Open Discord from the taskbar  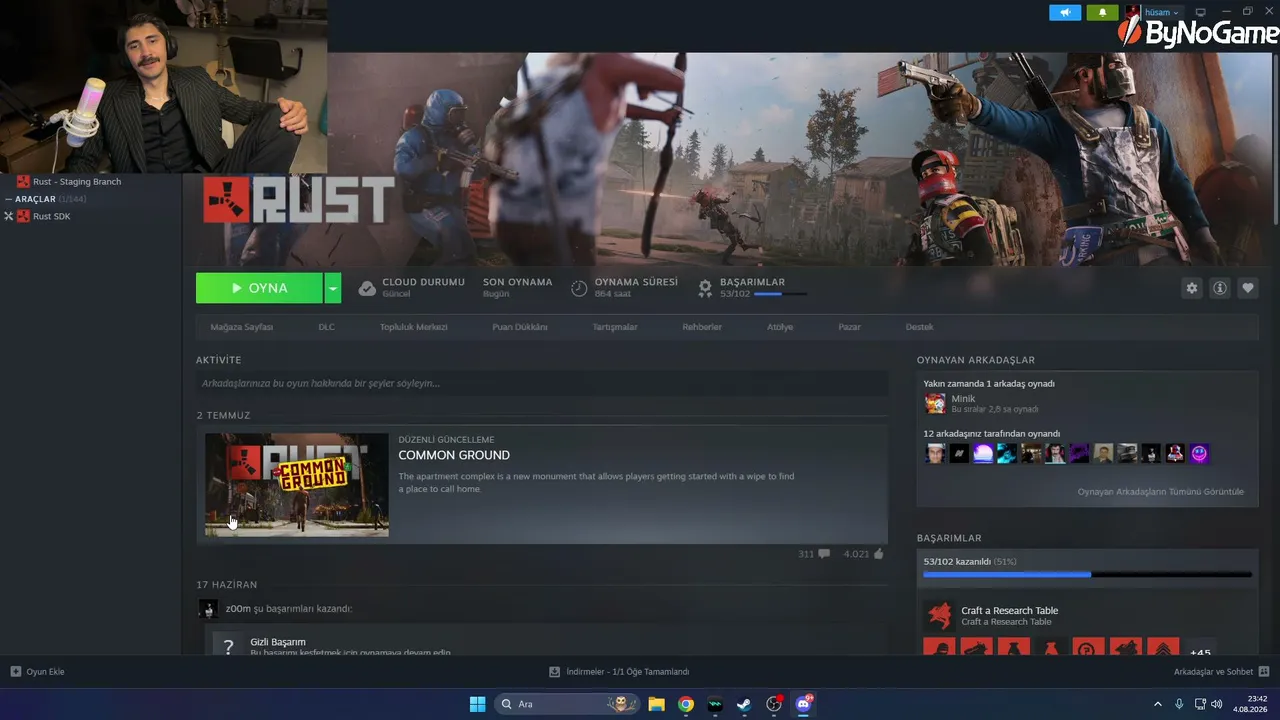click(x=803, y=704)
